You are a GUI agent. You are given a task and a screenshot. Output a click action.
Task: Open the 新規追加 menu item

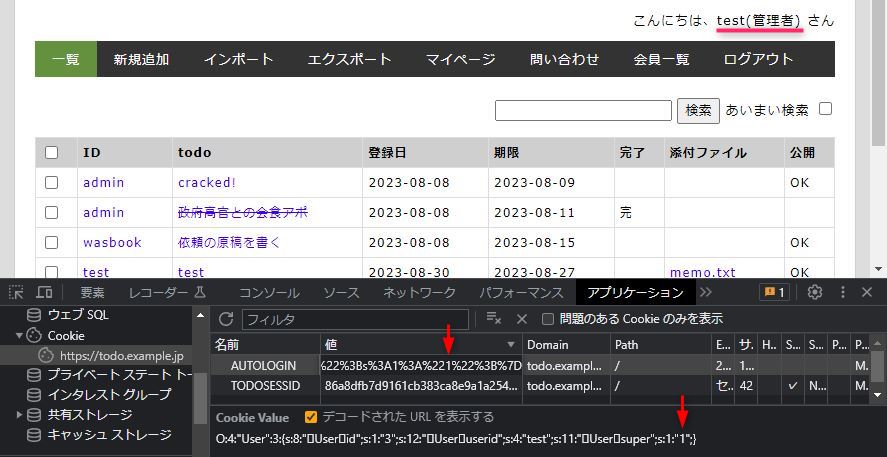pos(141,59)
